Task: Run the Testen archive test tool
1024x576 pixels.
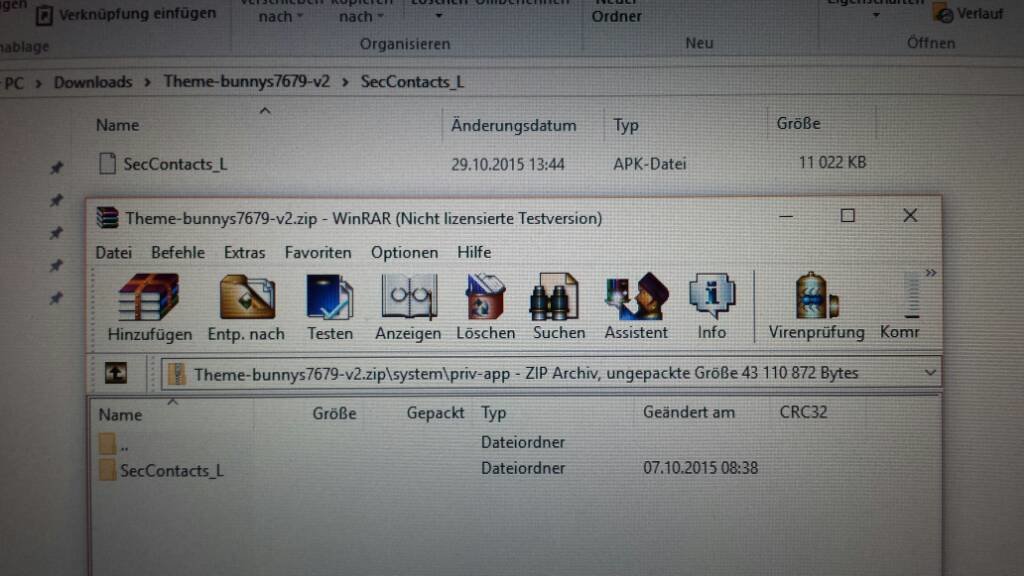Action: (x=330, y=307)
